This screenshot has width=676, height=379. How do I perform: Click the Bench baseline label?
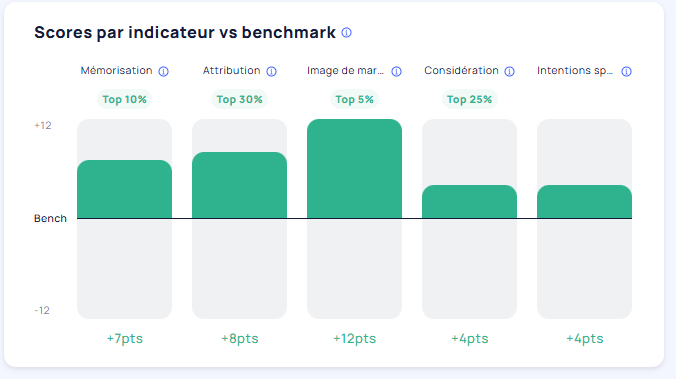(x=50, y=219)
